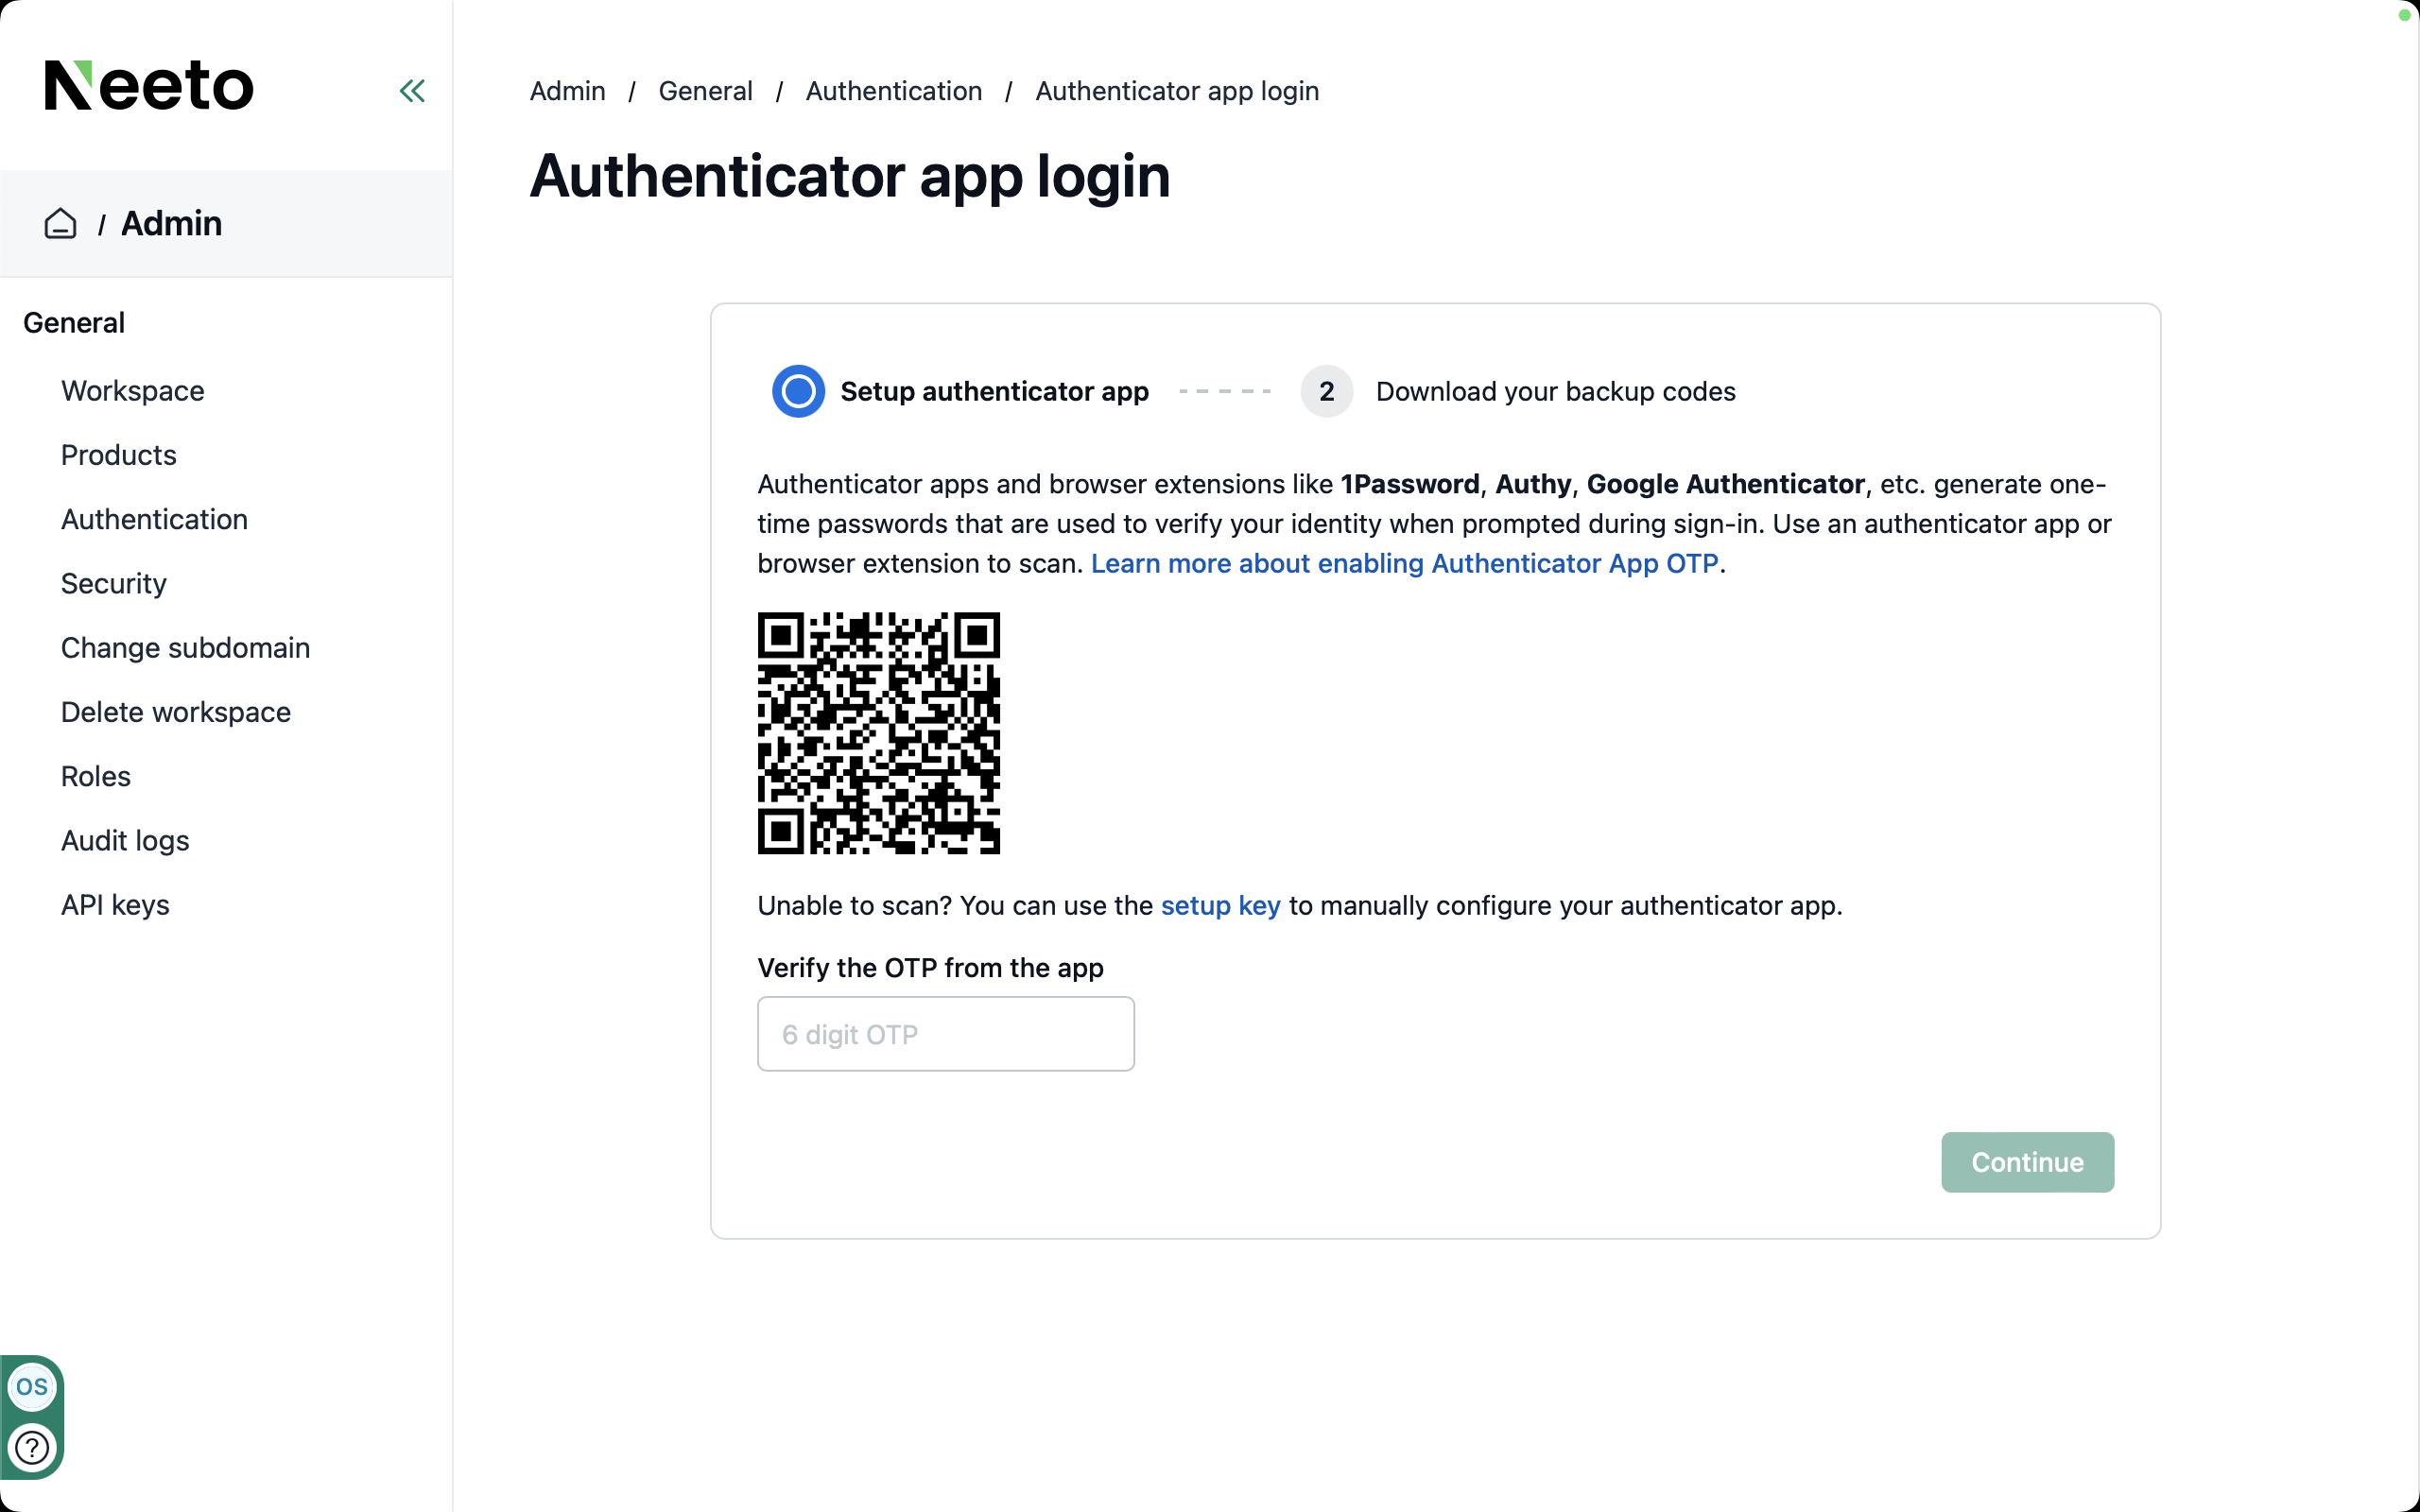Open Audit logs page
The height and width of the screenshot is (1512, 2420).
[125, 841]
